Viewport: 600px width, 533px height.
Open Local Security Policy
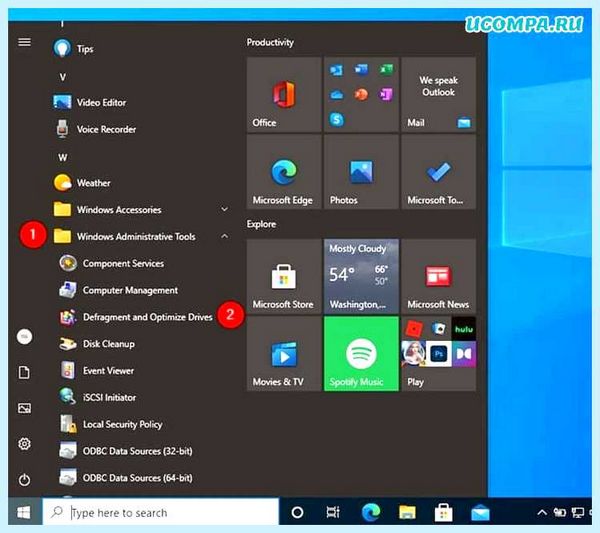tap(111, 424)
